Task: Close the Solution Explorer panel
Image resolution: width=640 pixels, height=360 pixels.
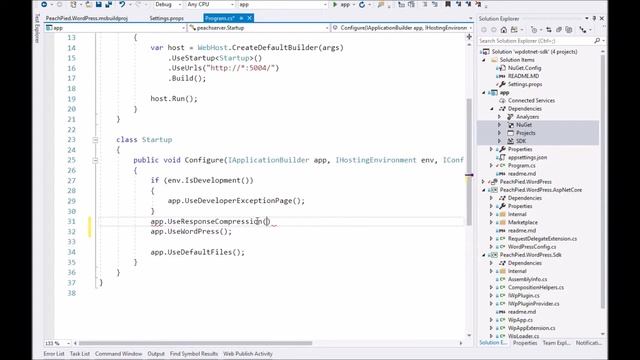Action: pos(602,18)
